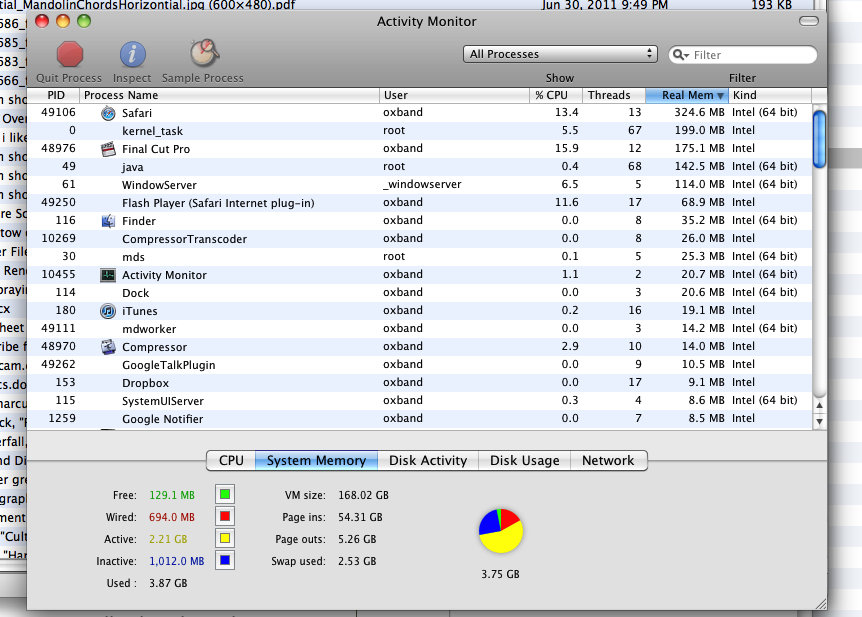Click the Swap used 2.53 GB value
Screen dimensions: 862x617
[357, 561]
